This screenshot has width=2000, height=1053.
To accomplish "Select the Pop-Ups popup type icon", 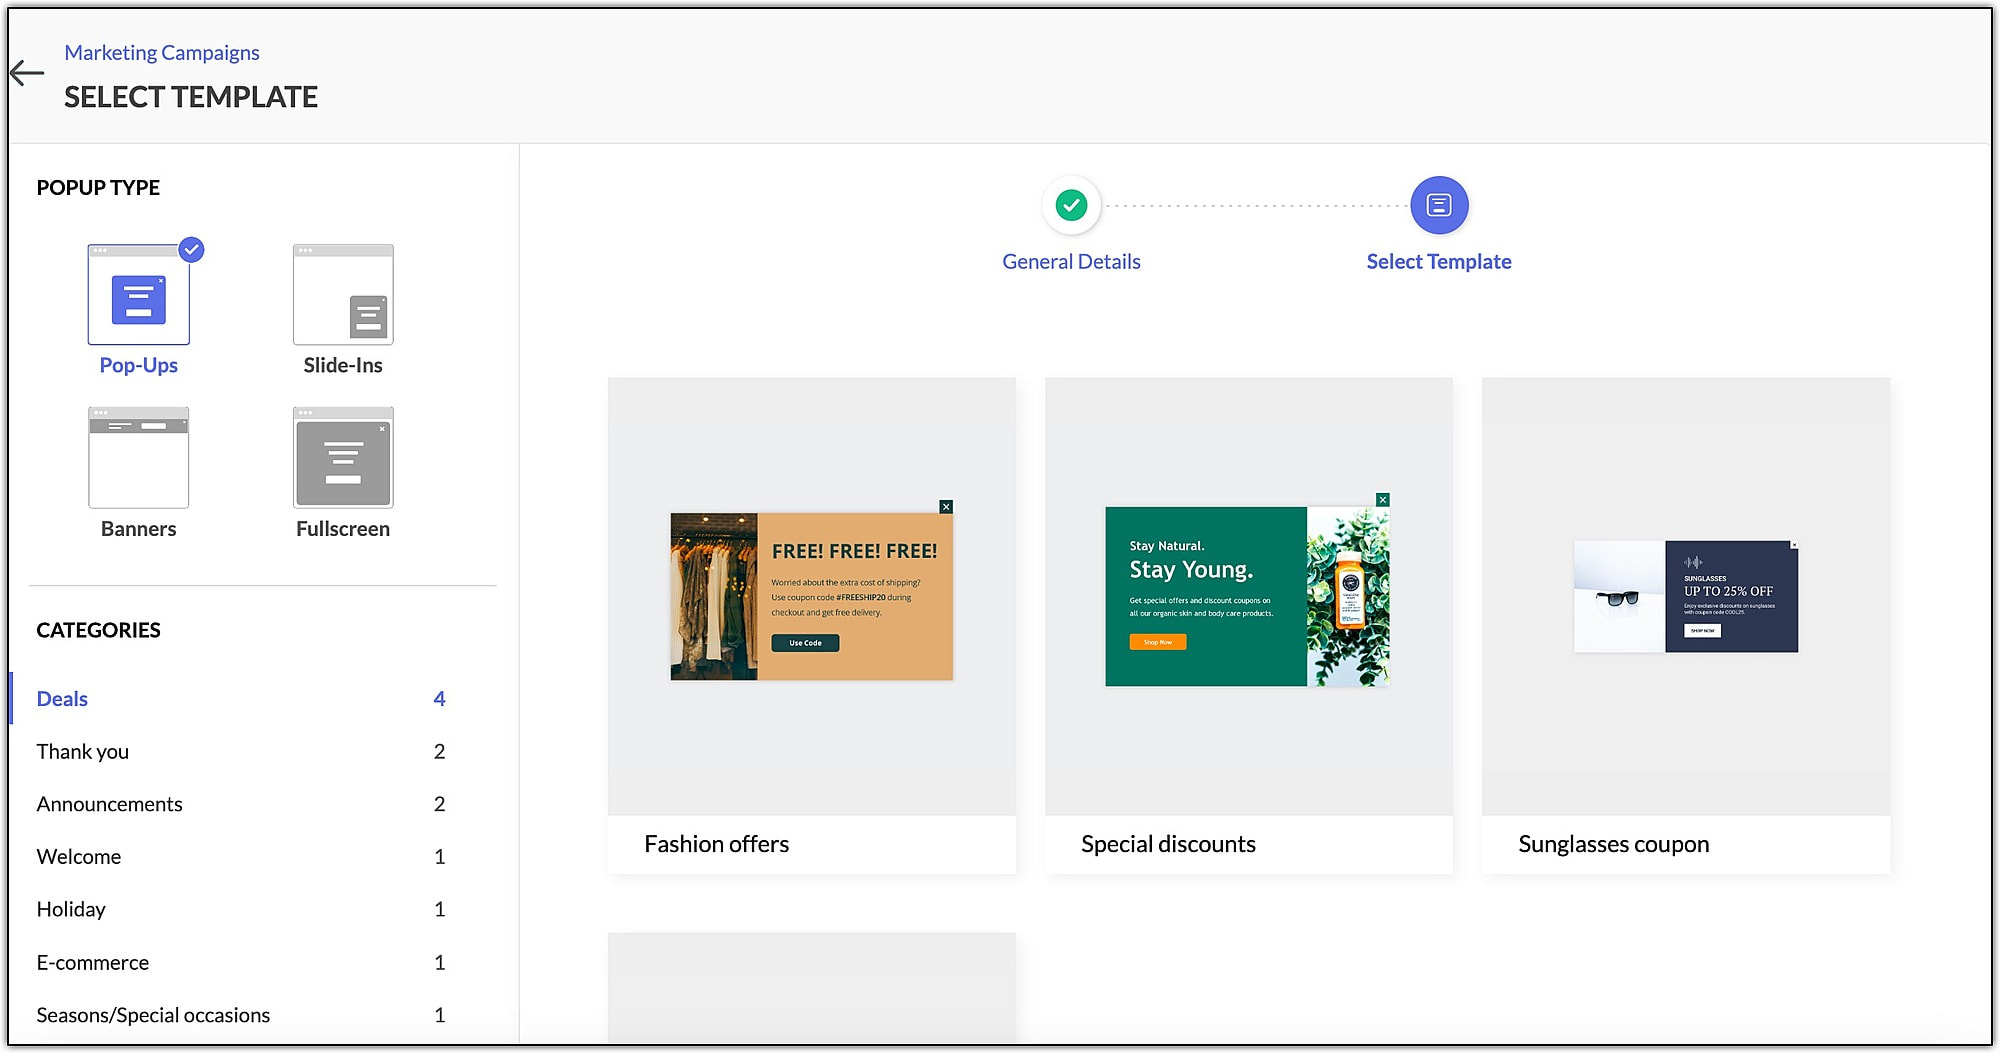I will tap(139, 295).
